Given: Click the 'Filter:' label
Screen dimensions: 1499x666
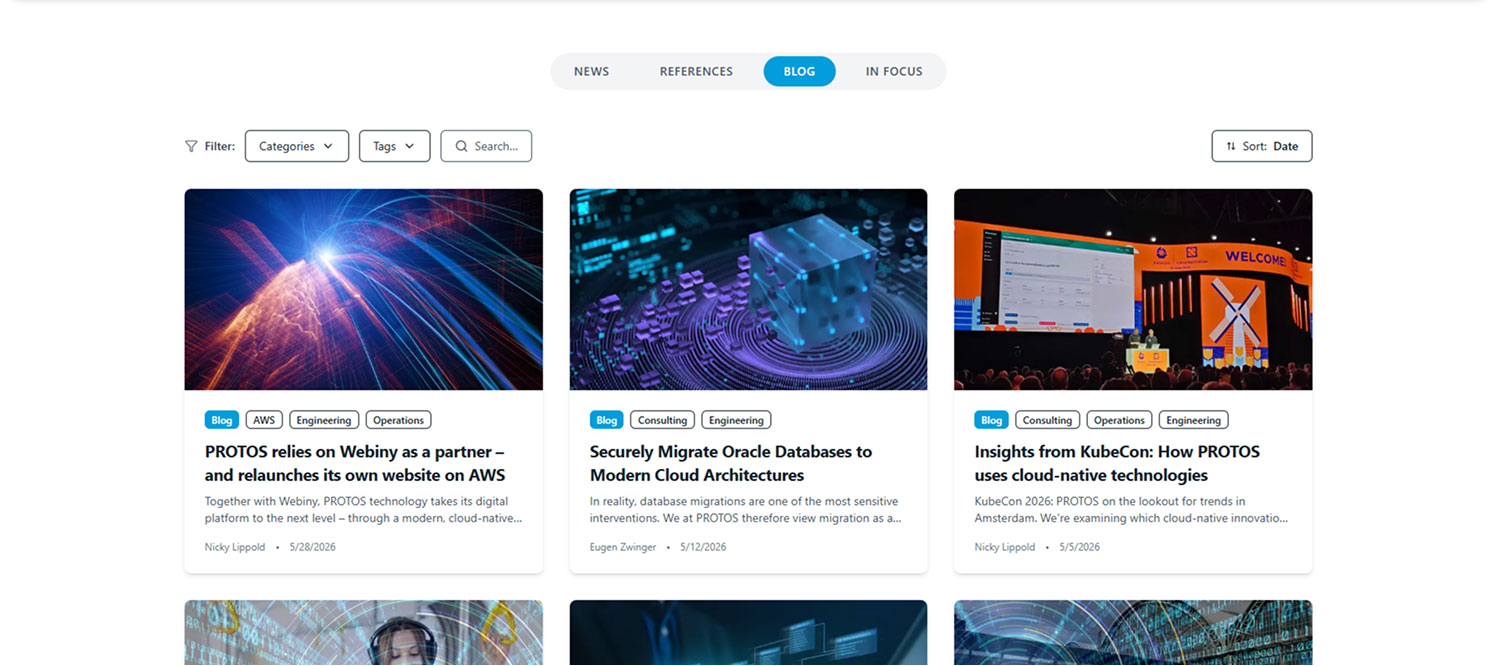Looking at the screenshot, I should pyautogui.click(x=220, y=146).
